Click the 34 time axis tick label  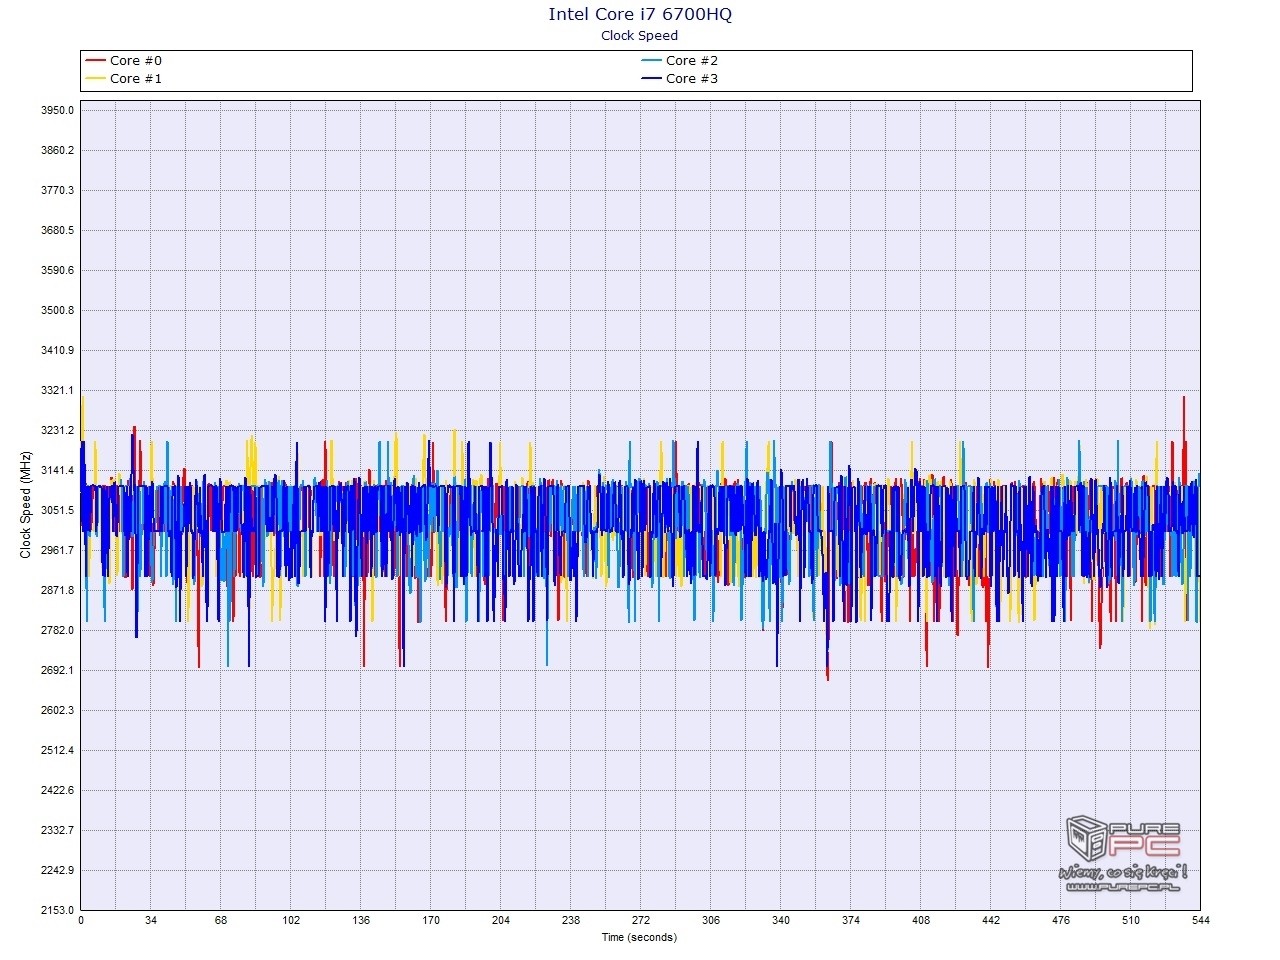click(x=151, y=921)
